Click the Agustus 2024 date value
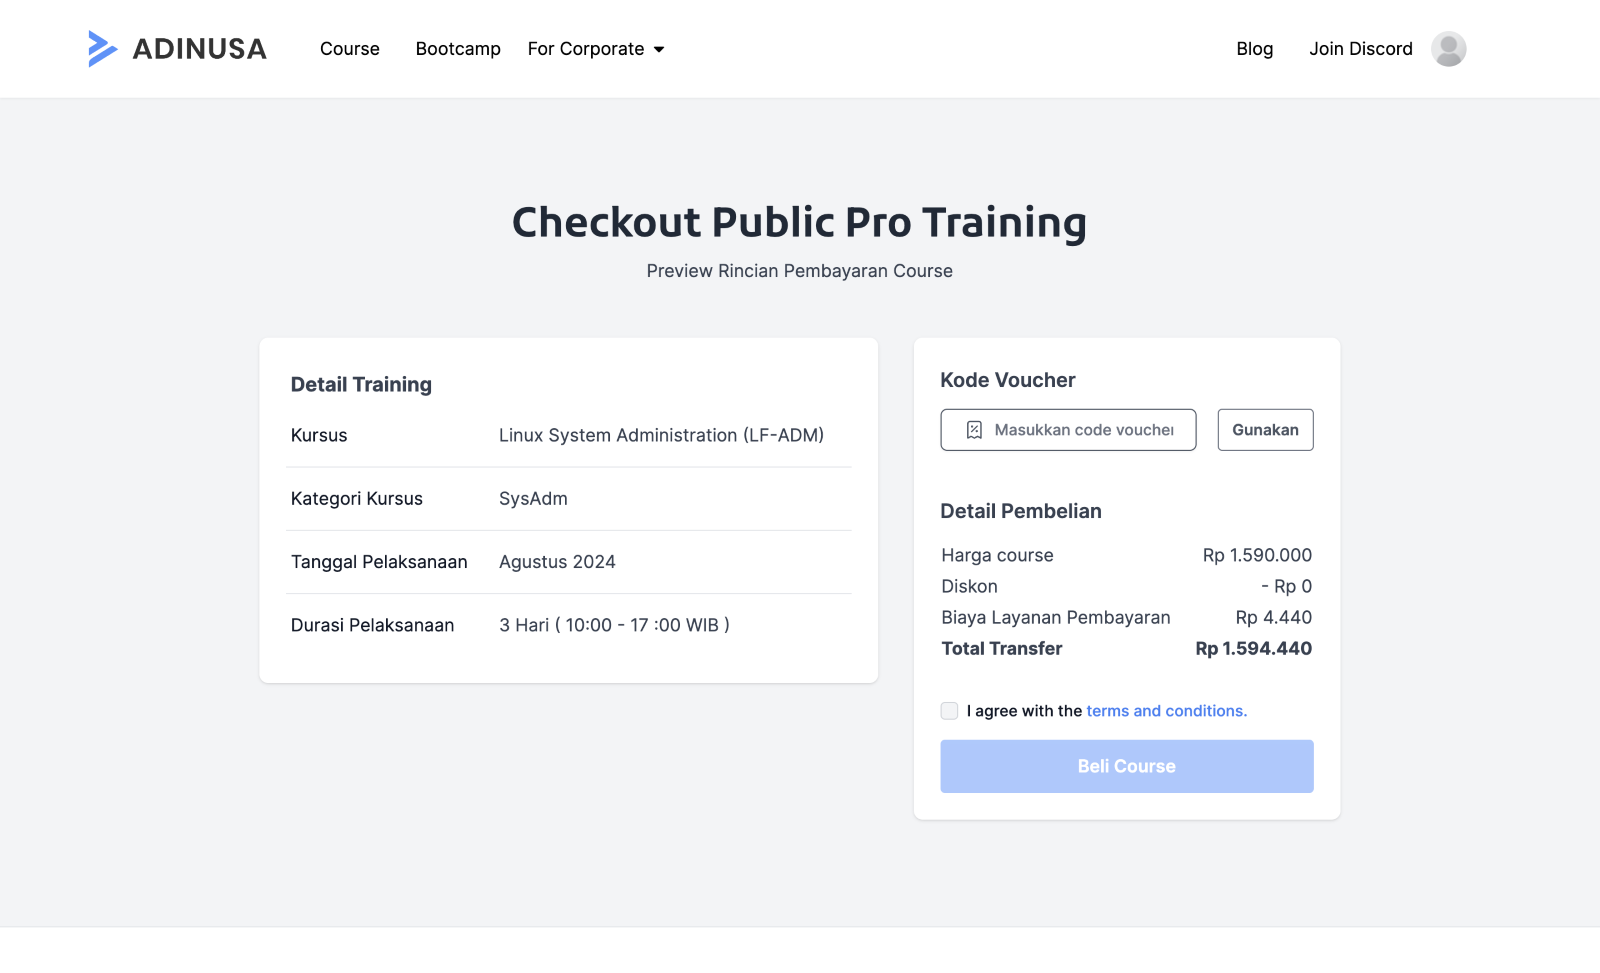The width and height of the screenshot is (1600, 973). 557,562
